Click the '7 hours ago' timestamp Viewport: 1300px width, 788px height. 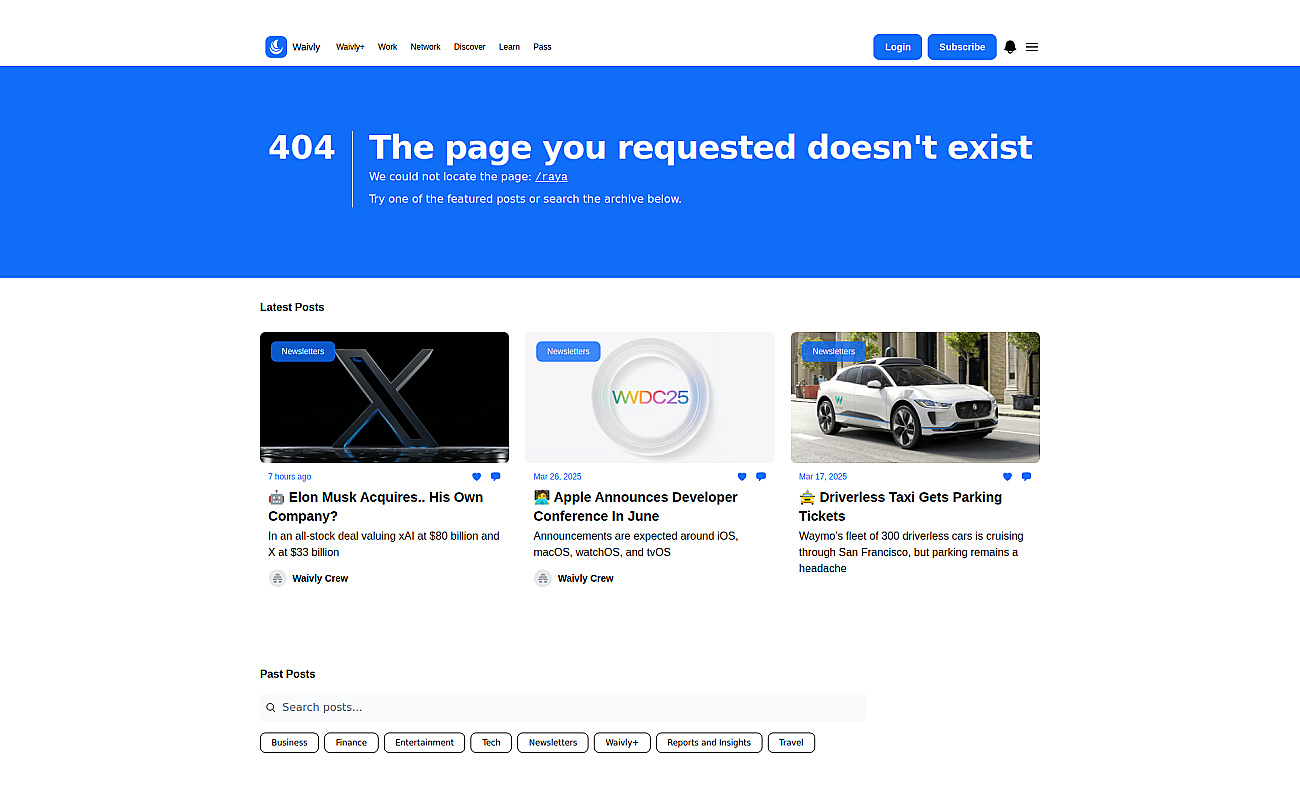[x=290, y=477]
